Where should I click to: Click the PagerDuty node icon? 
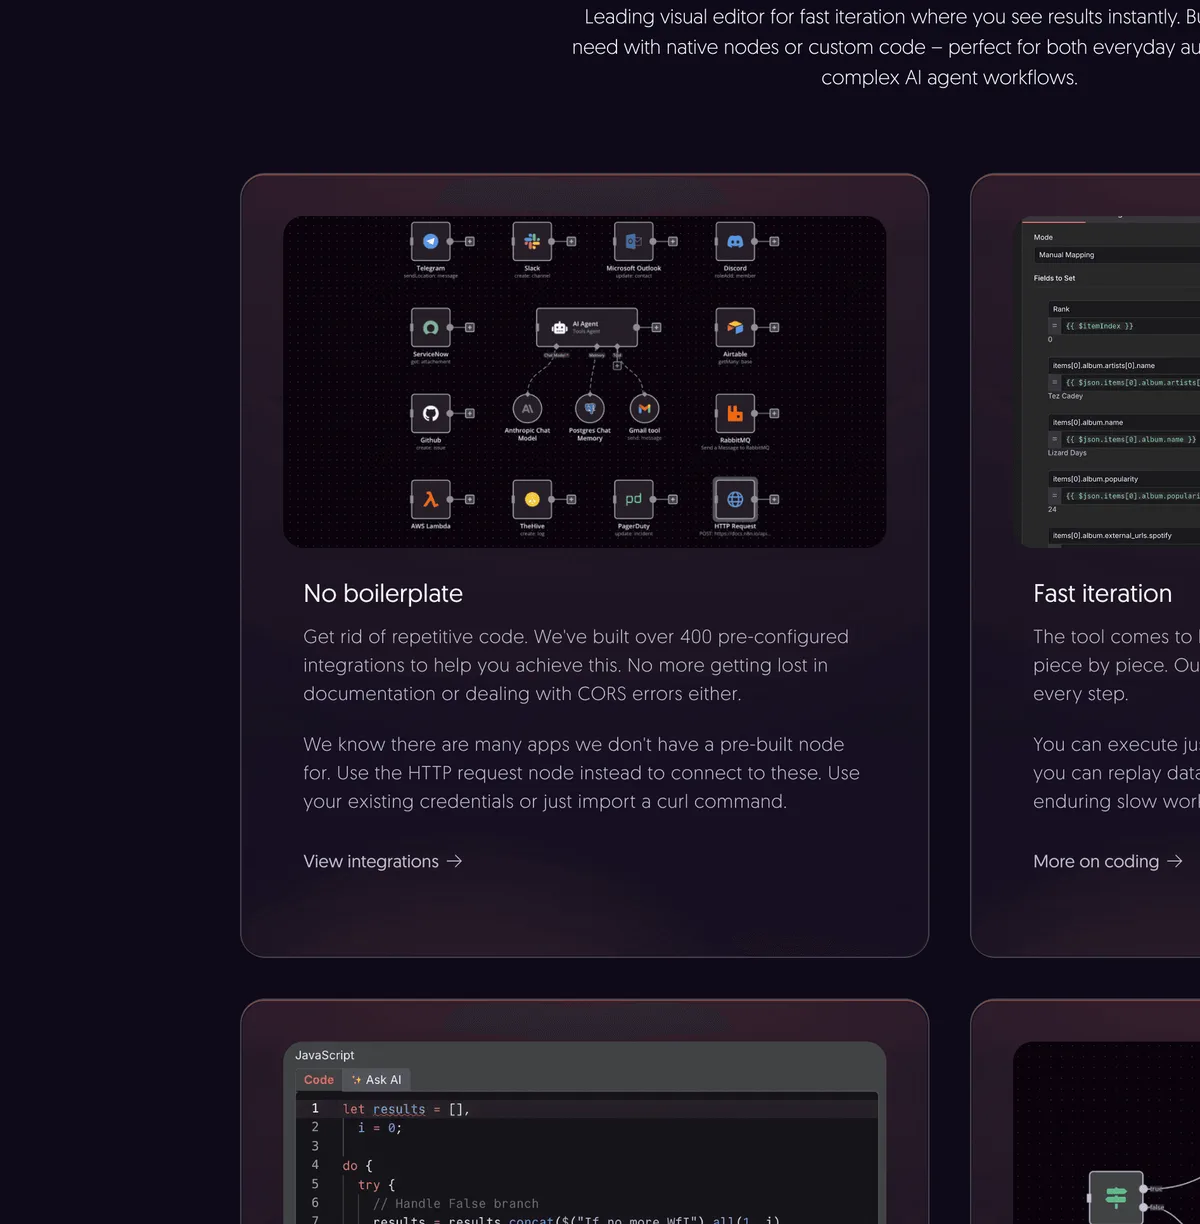coord(634,499)
